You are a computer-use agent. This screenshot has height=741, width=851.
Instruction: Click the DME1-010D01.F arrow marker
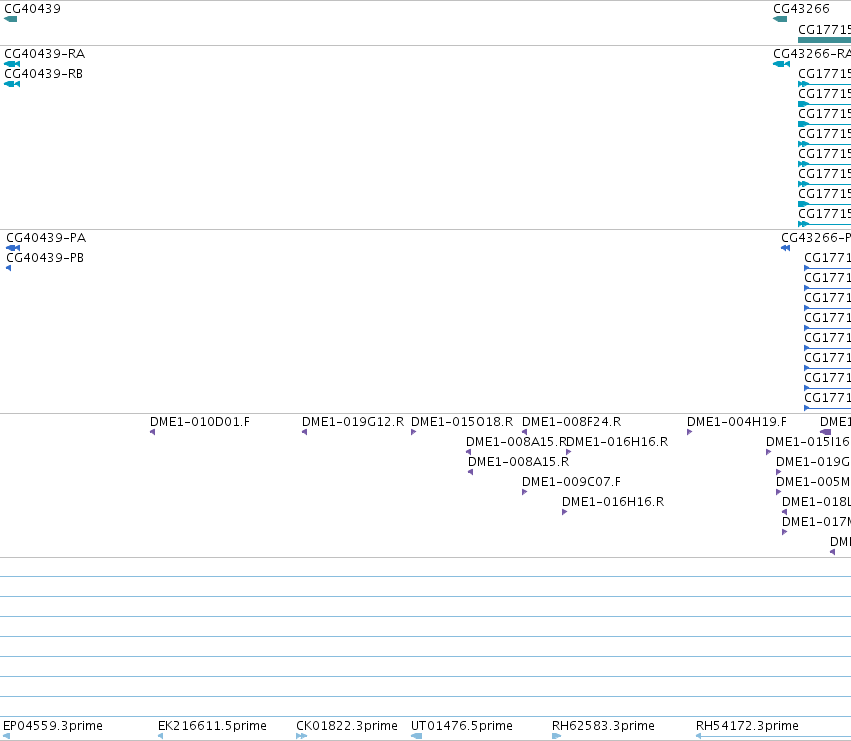click(153, 432)
